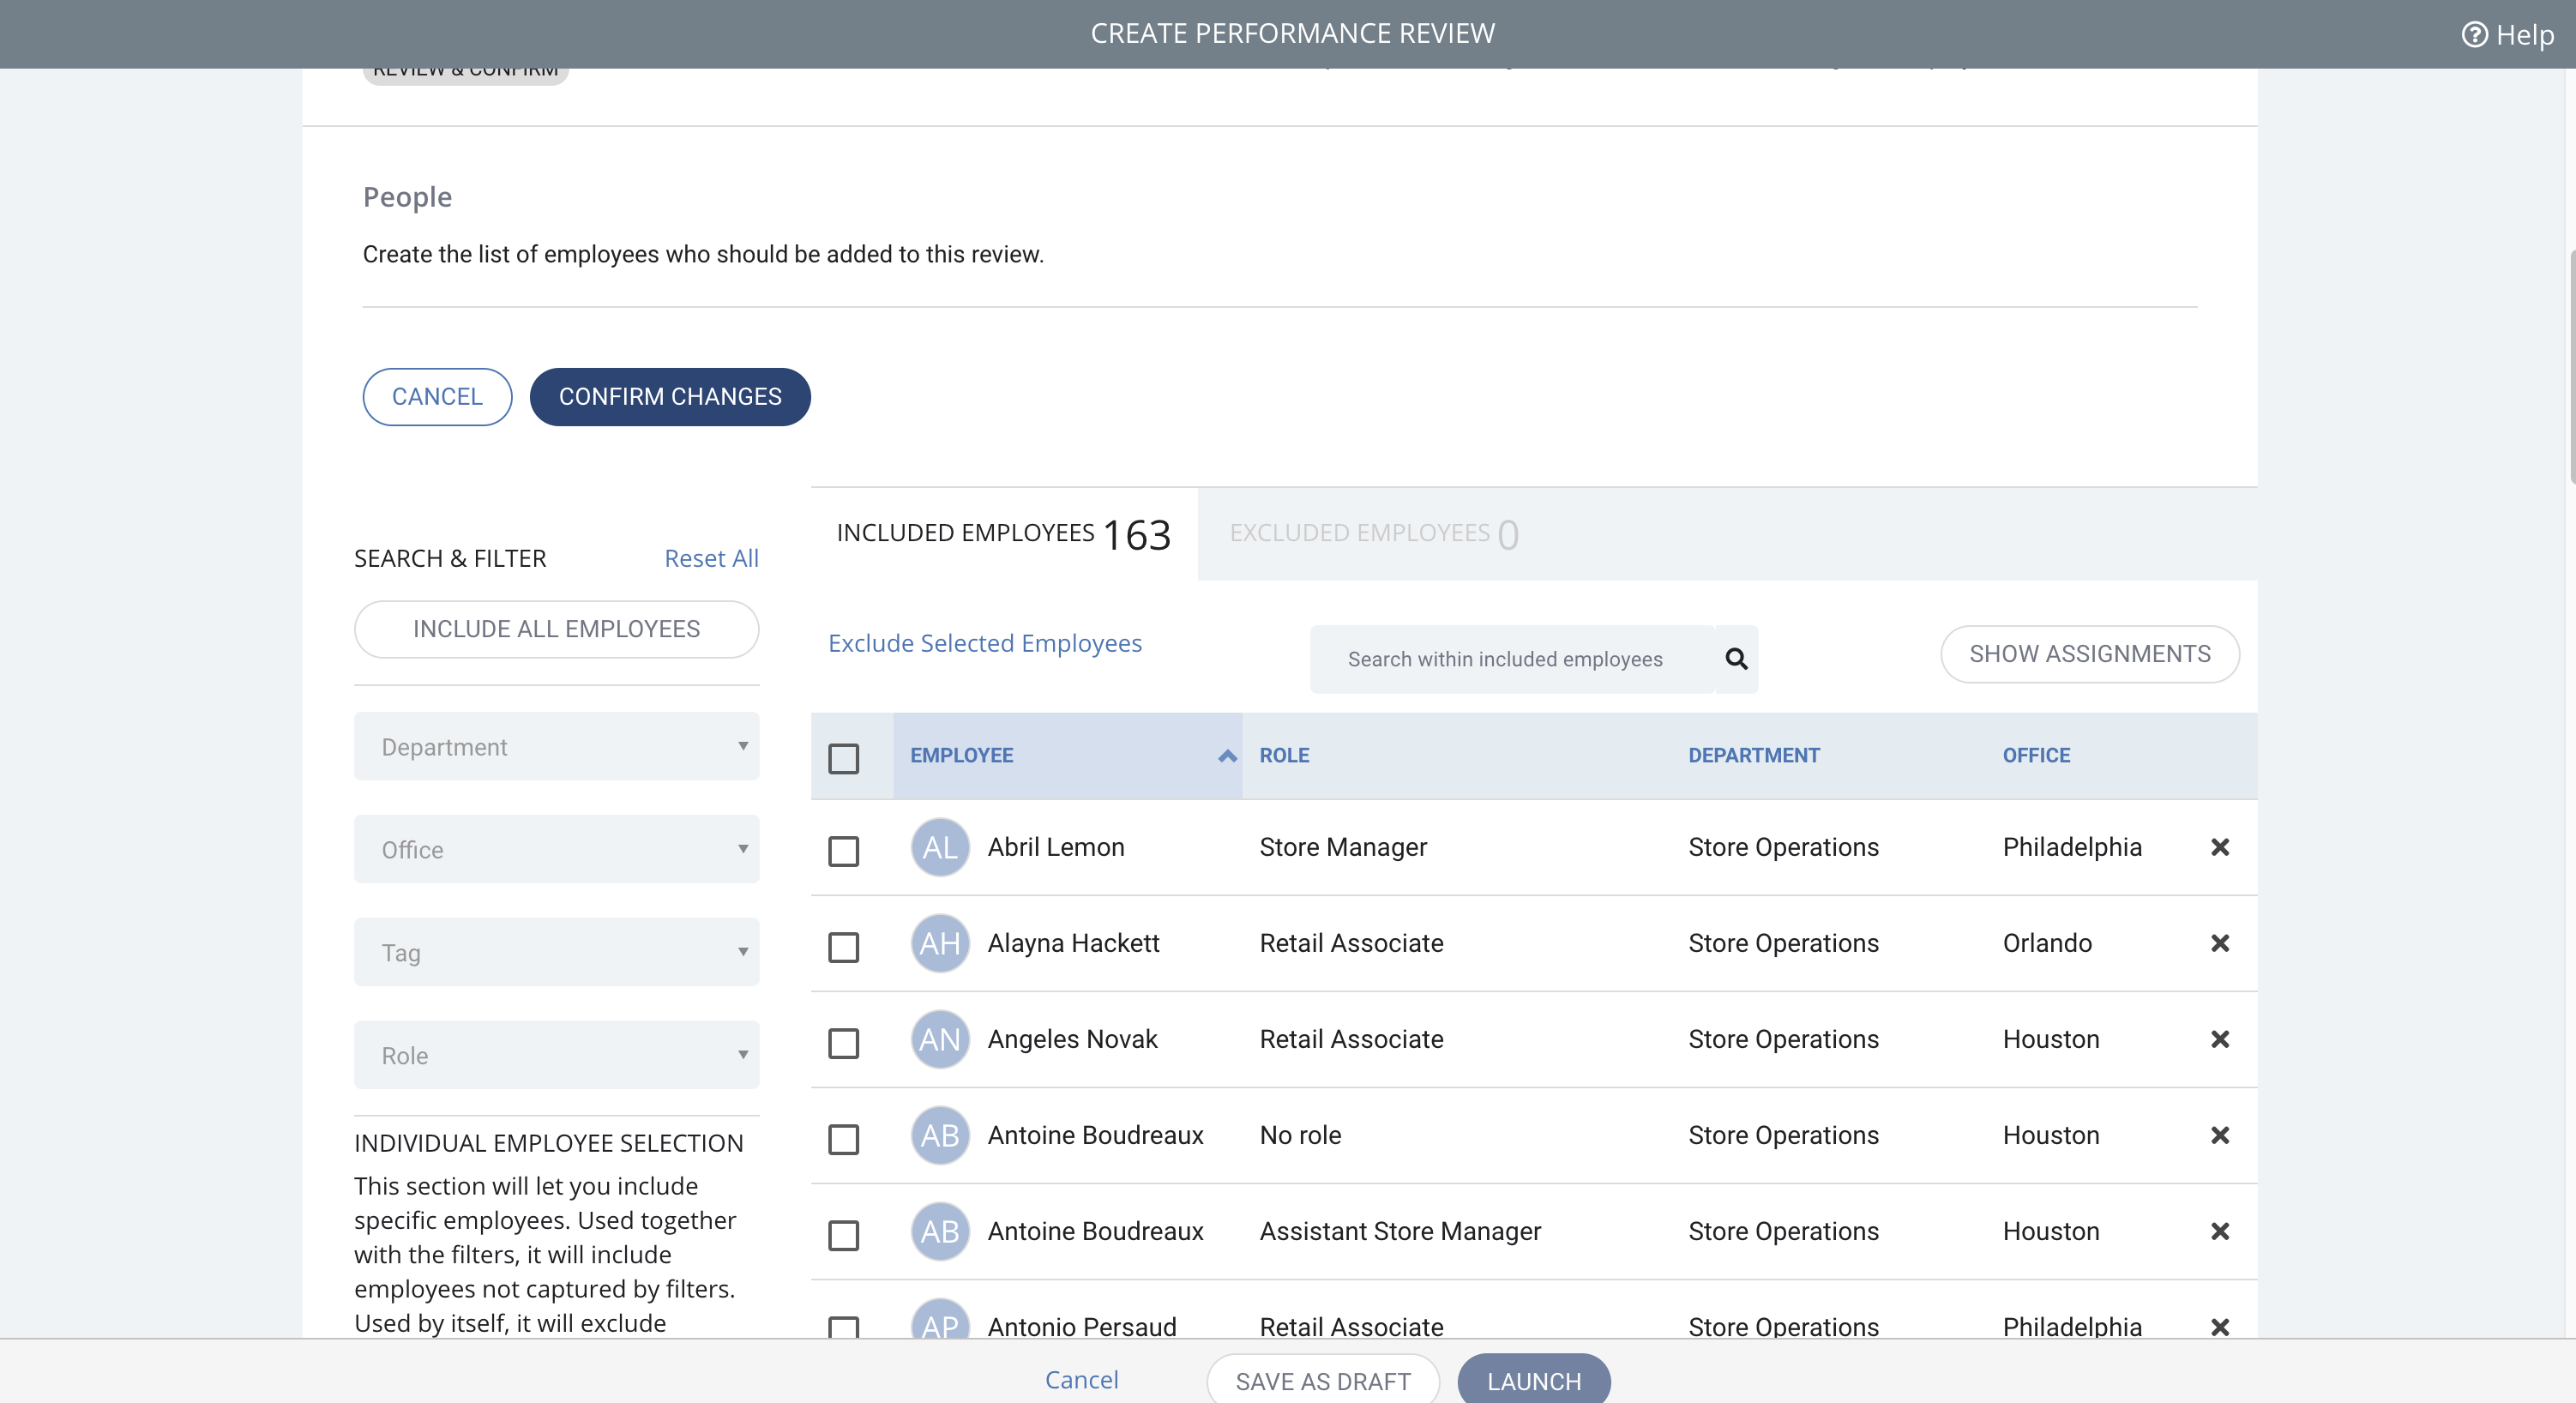Check the box for Angeles Novak
Image resolution: width=2576 pixels, height=1403 pixels.
pyautogui.click(x=843, y=1043)
